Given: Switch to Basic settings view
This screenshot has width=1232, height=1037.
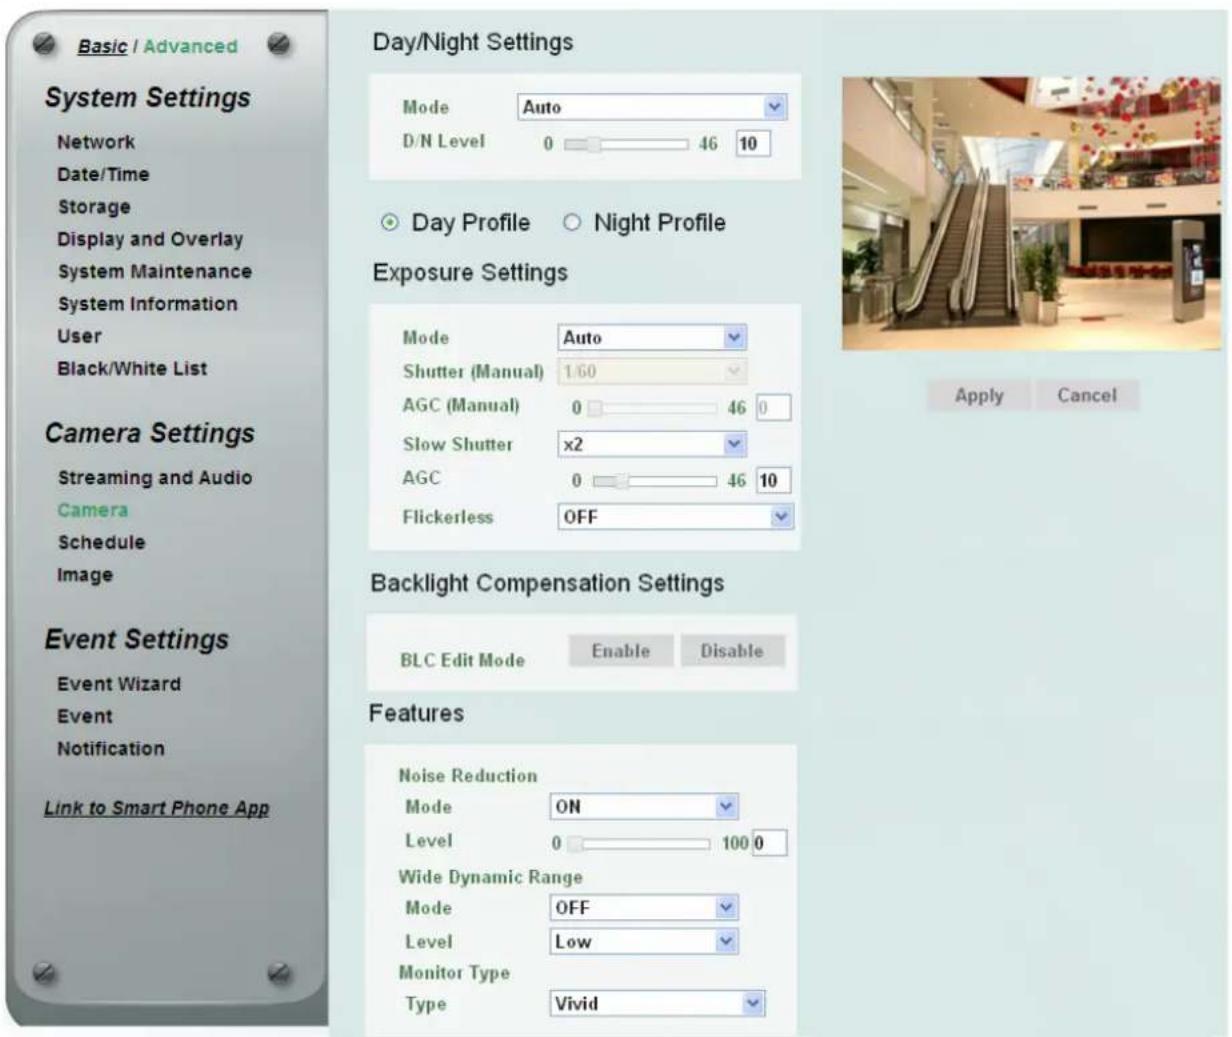Looking at the screenshot, I should pyautogui.click(x=102, y=46).
